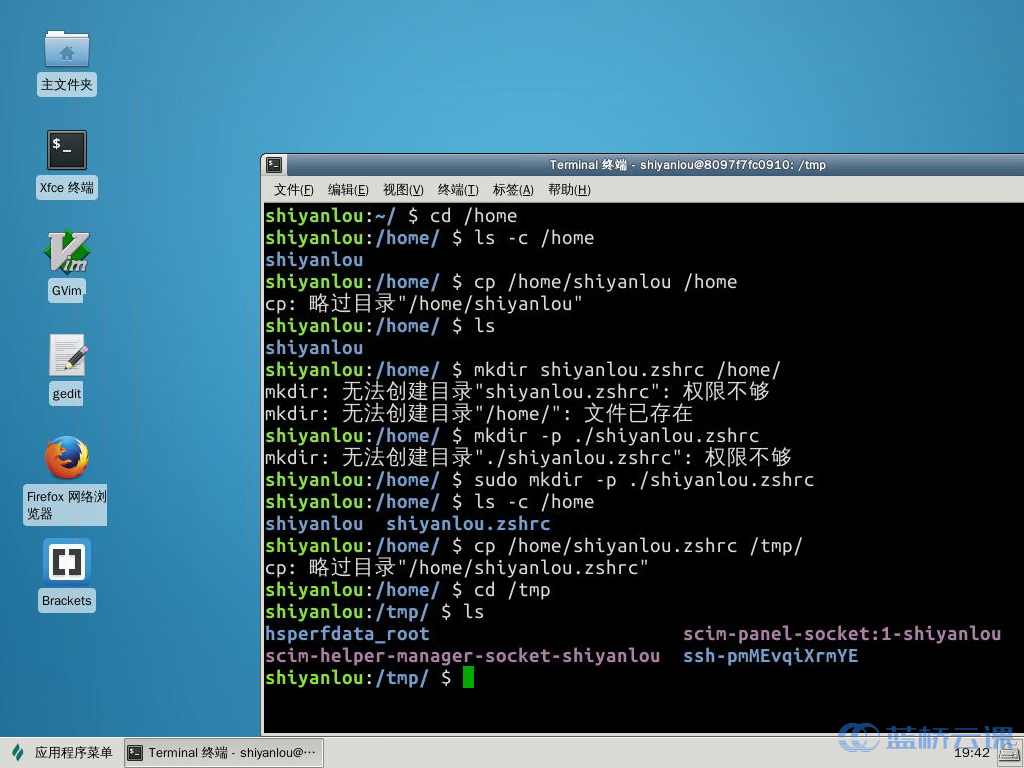
Task: Launch the Xfce 终端 desktop icon
Action: (66, 150)
